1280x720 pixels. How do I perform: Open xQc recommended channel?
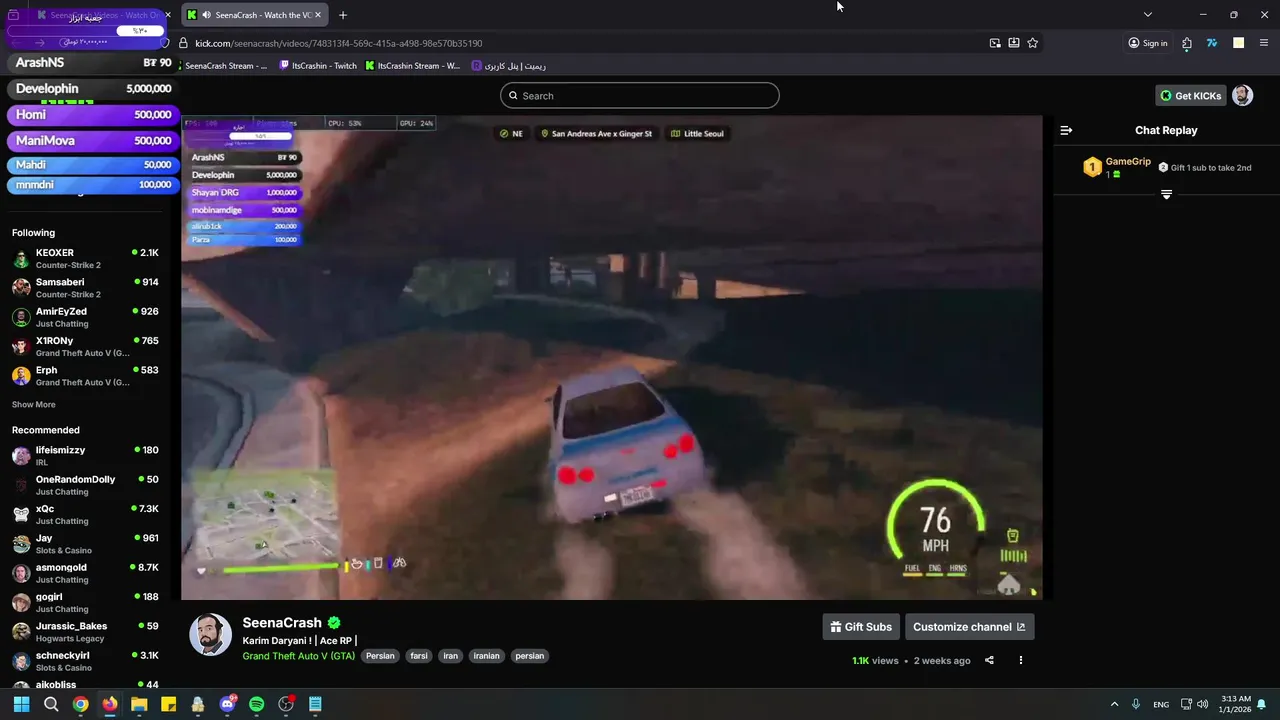(x=85, y=515)
